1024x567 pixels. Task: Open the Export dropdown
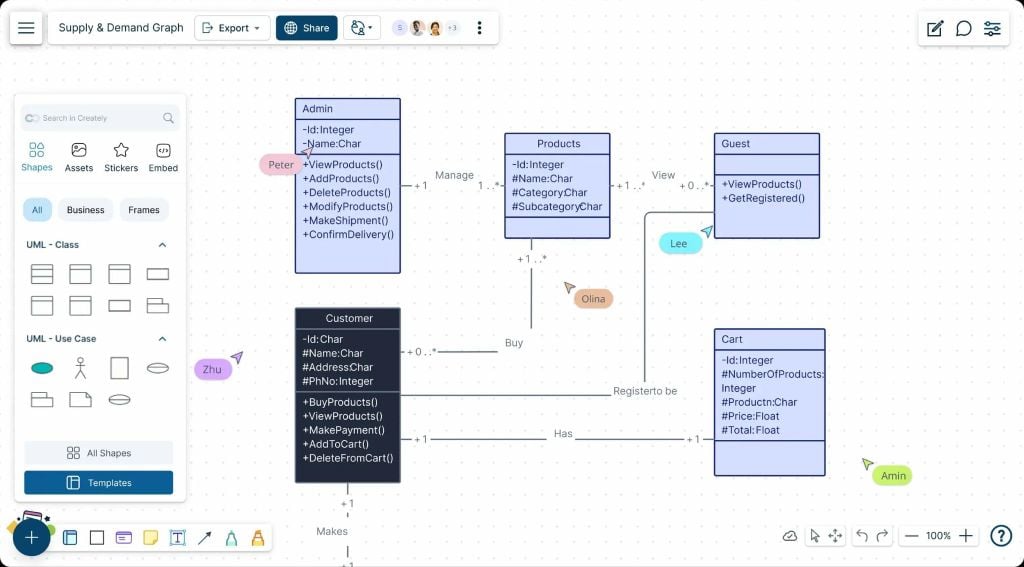pyautogui.click(x=232, y=28)
